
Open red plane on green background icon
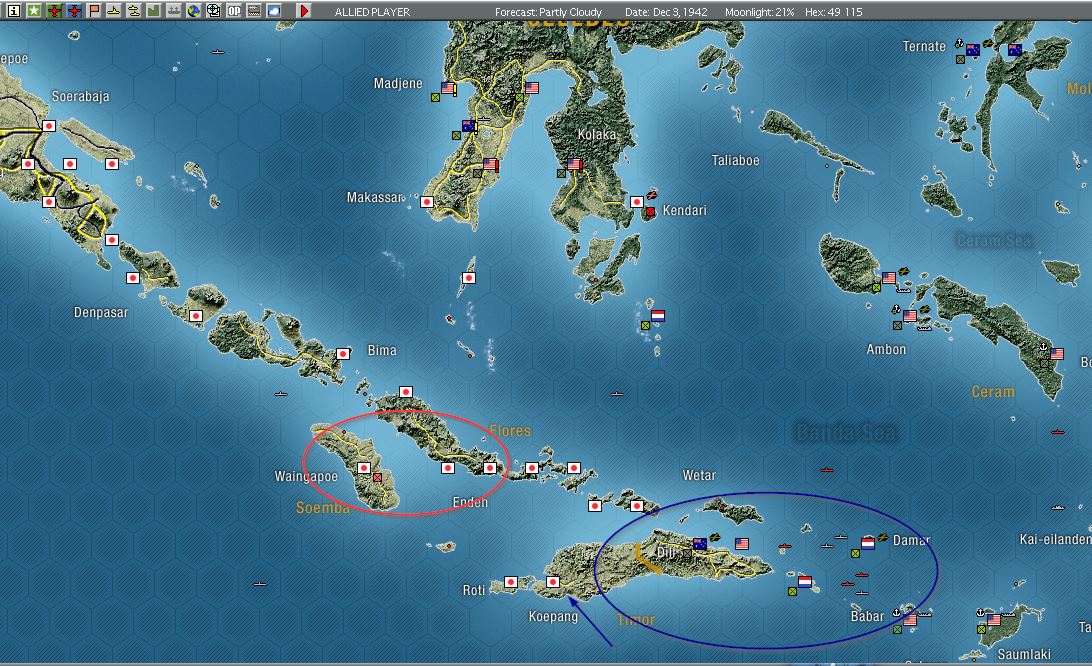54,10
